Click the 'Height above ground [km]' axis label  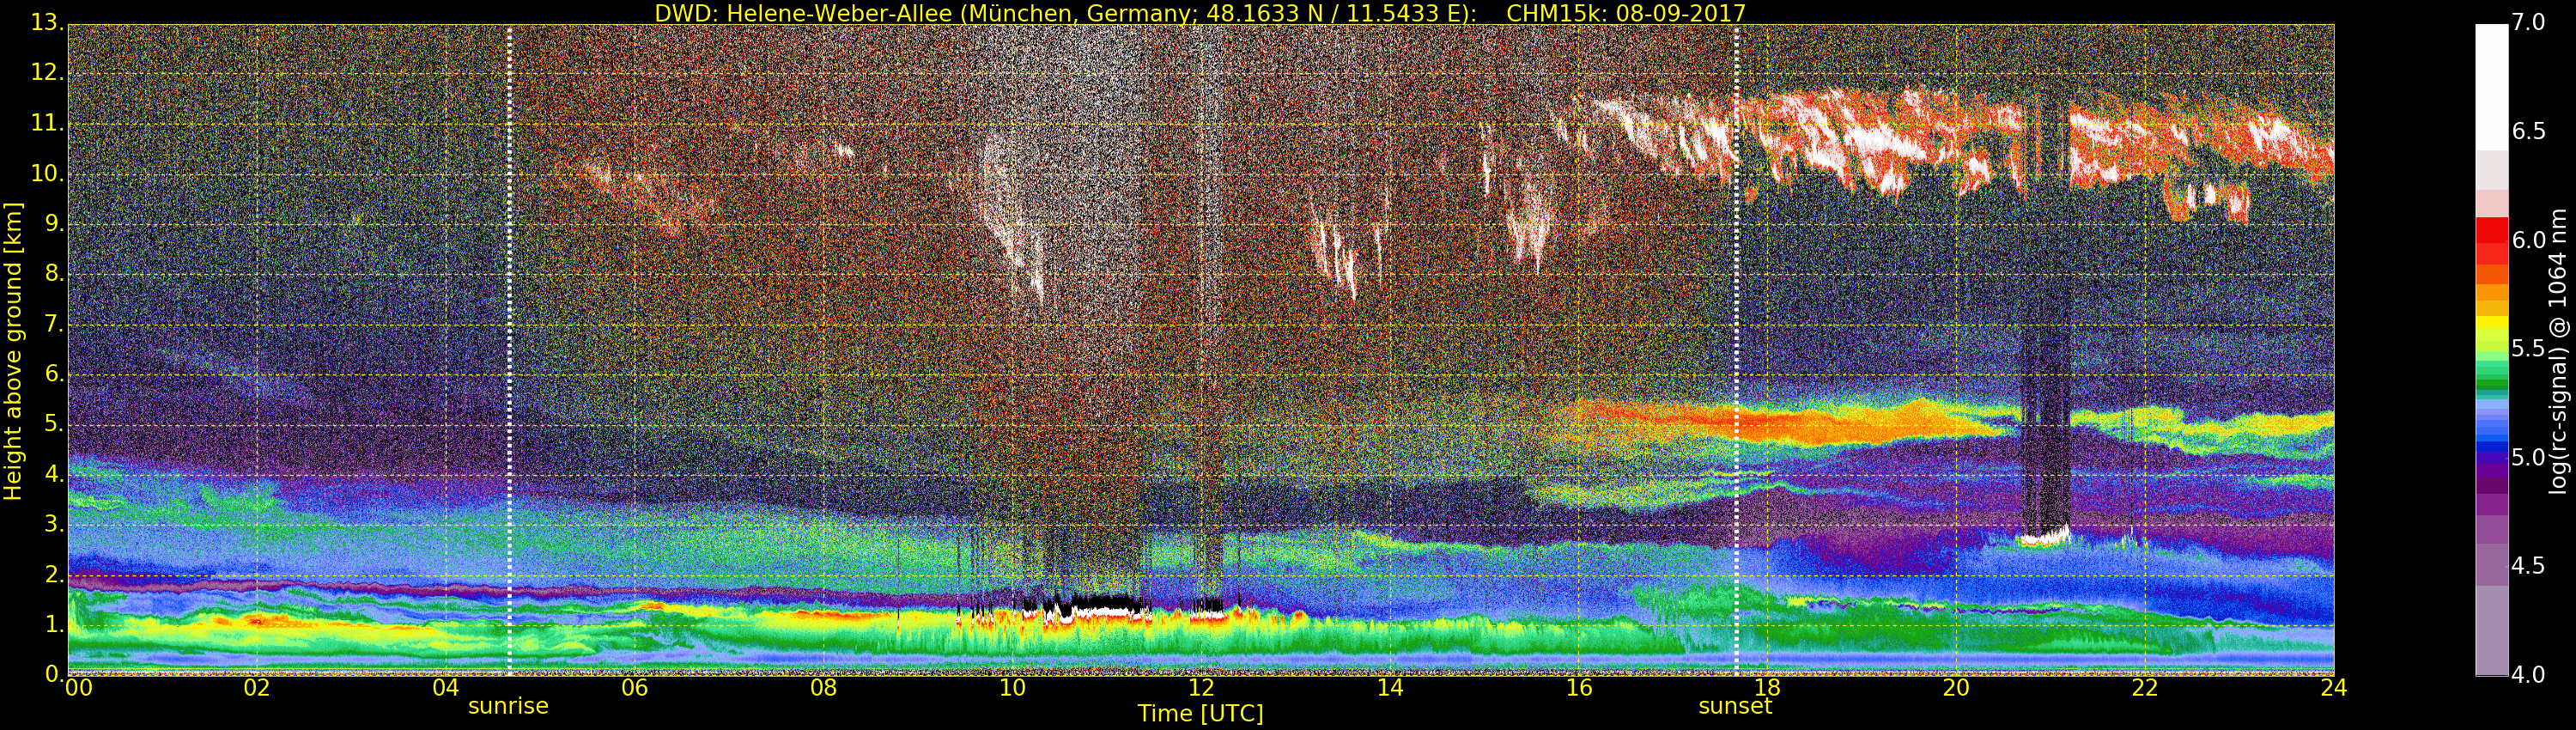click(13, 351)
